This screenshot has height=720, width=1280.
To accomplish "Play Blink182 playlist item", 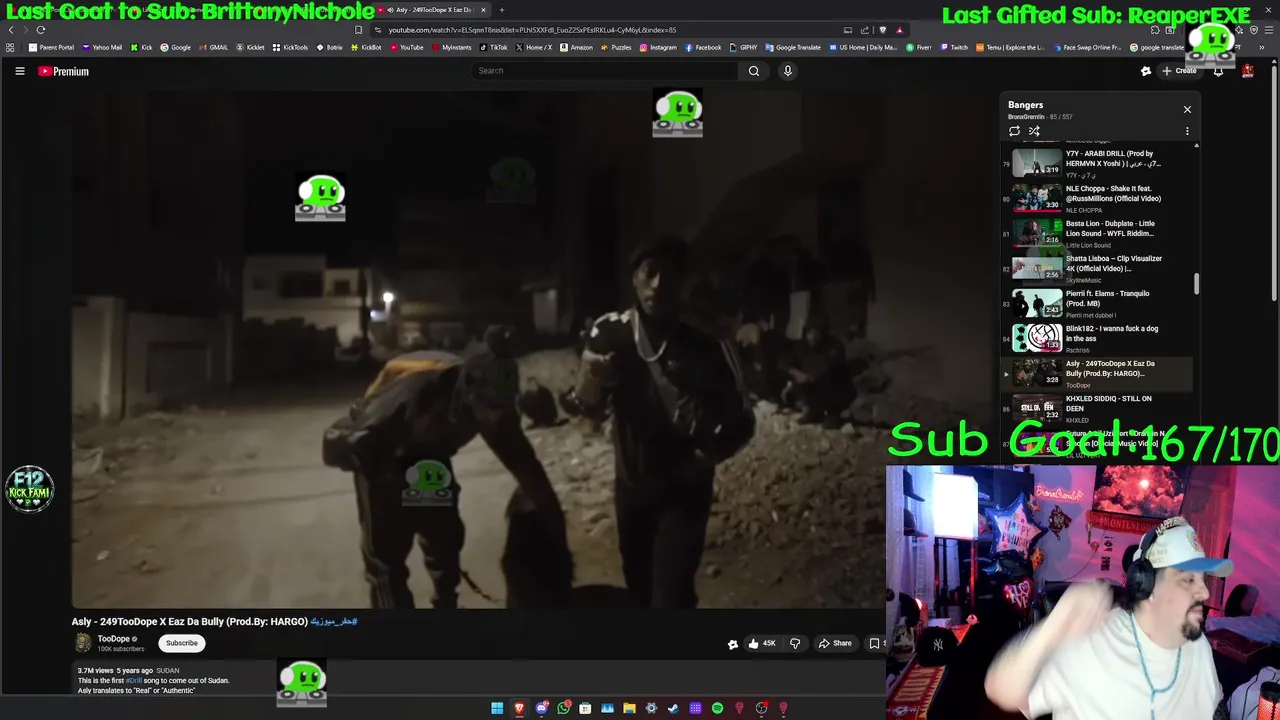I will tap(1097, 338).
